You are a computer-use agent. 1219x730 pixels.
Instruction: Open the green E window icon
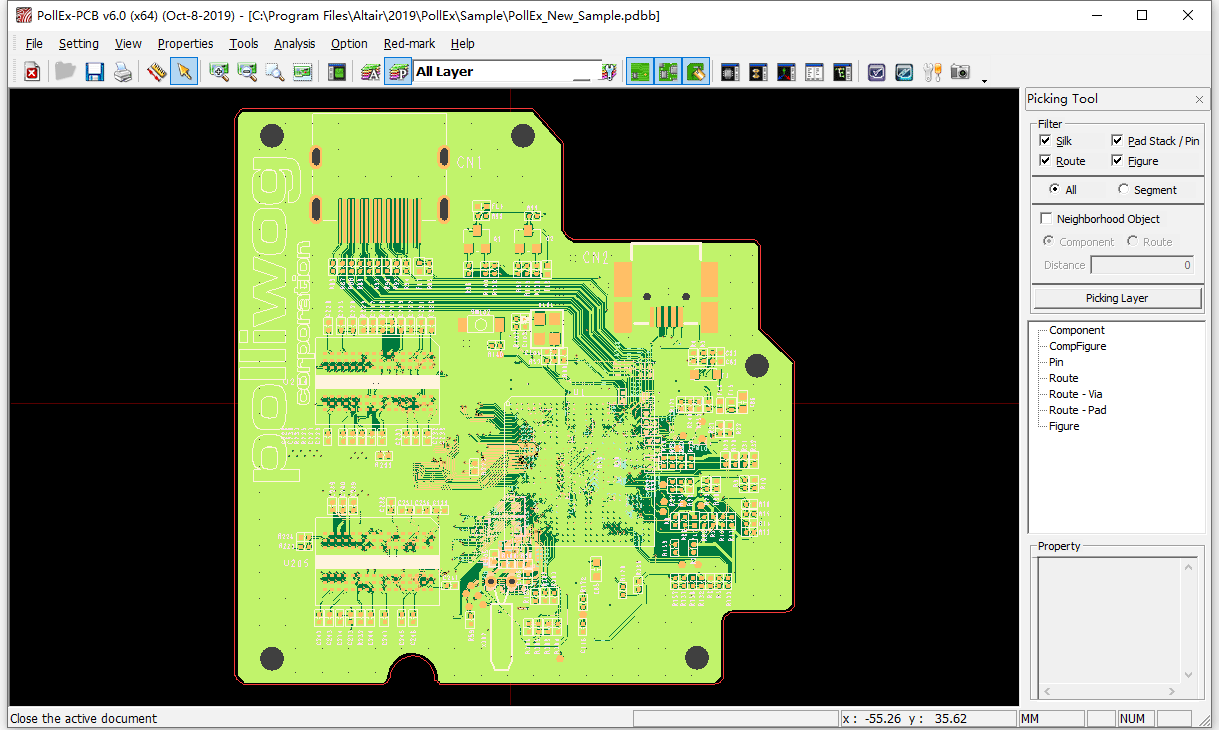click(842, 72)
